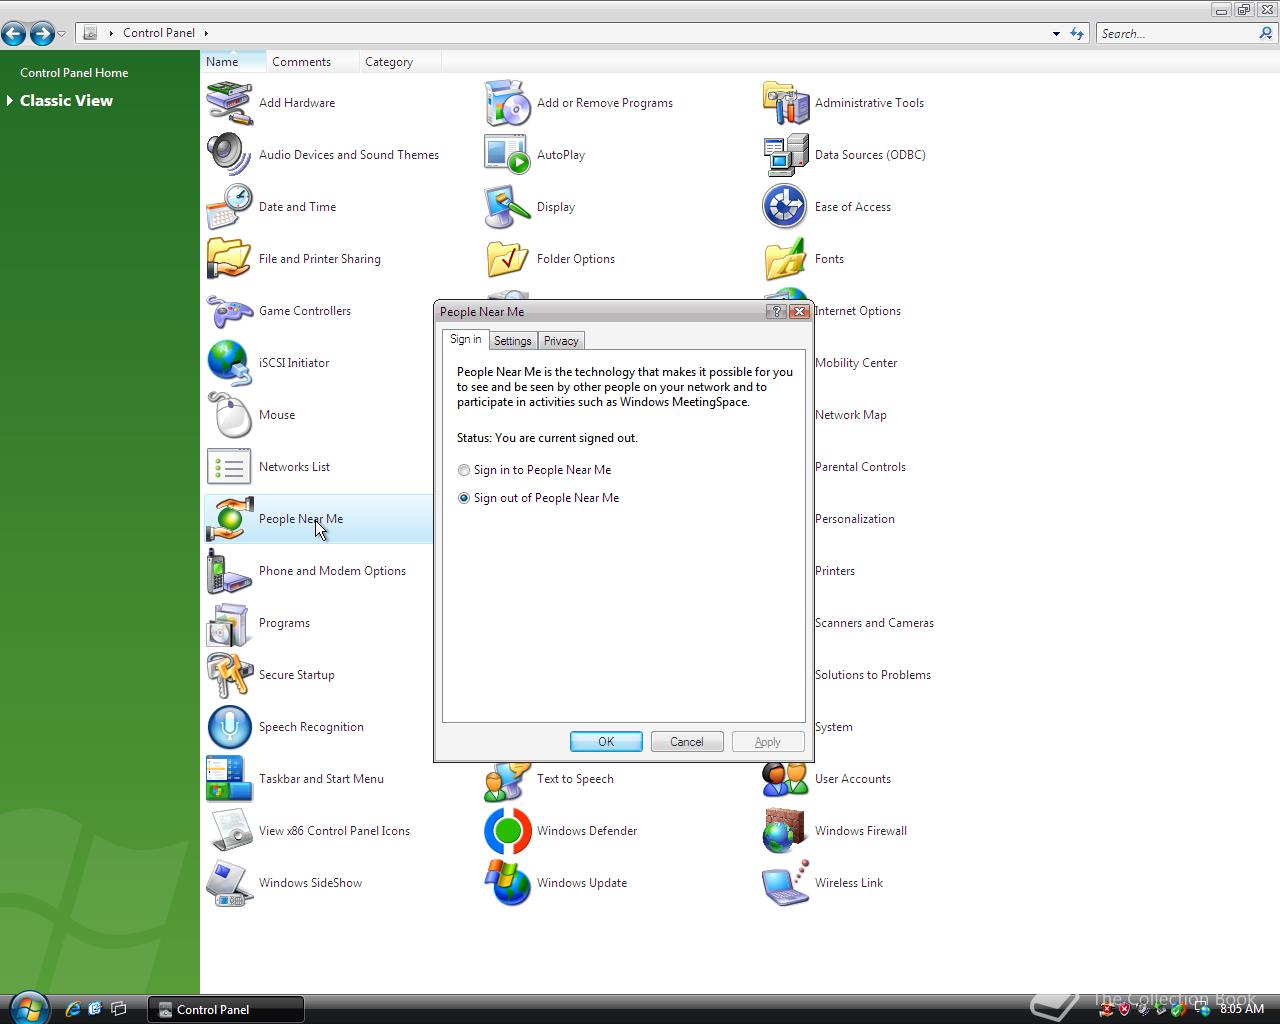Open the Text to Speech label

[575, 779]
